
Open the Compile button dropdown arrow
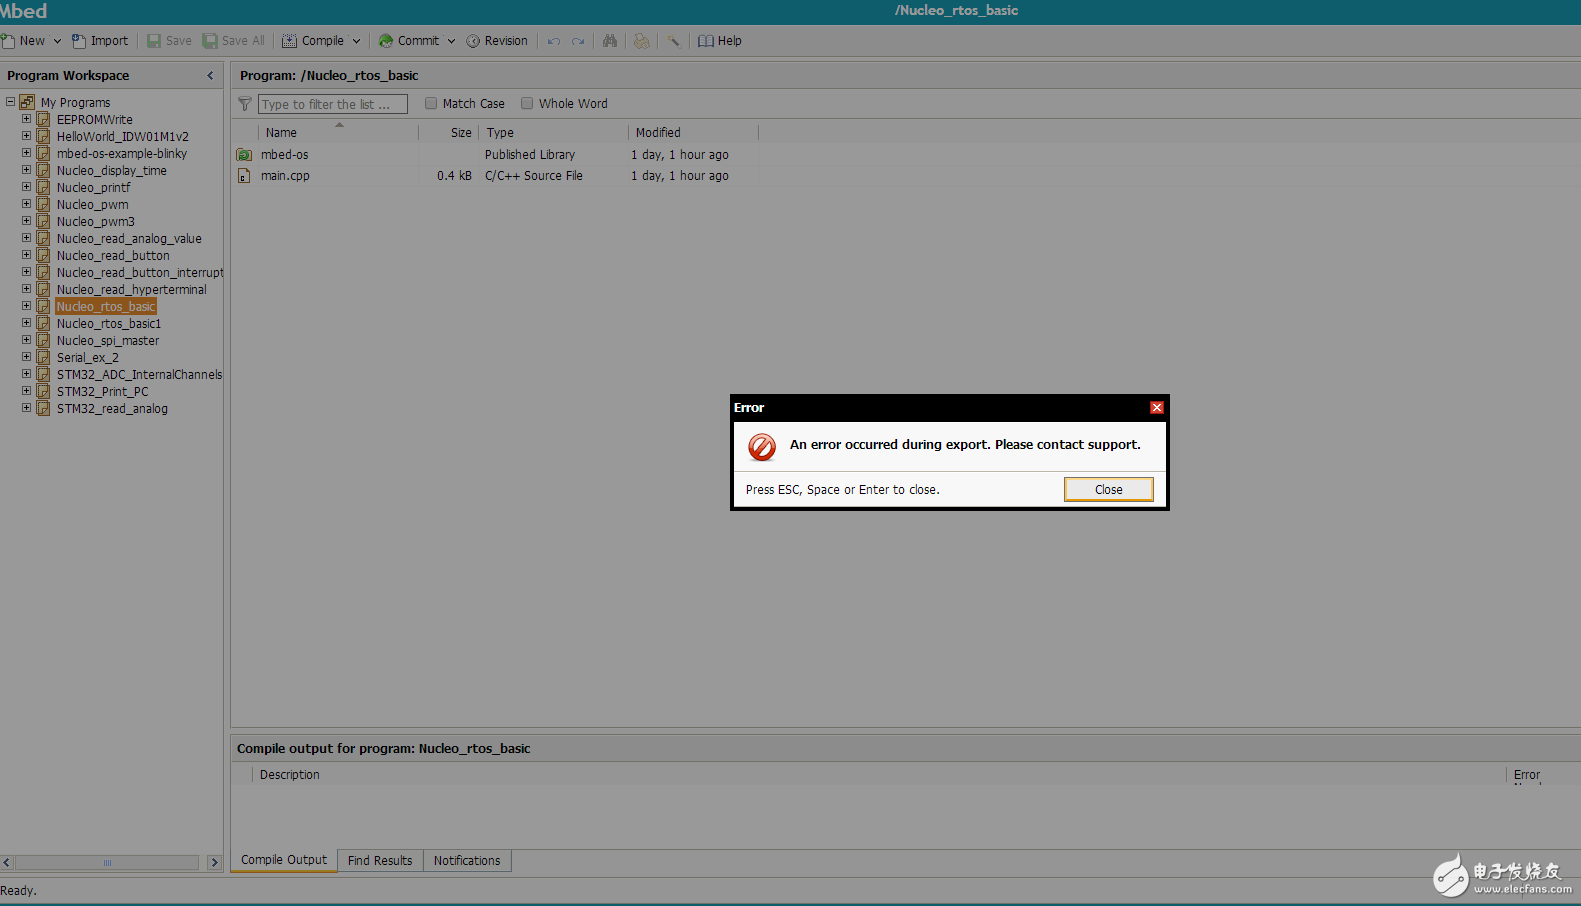click(x=356, y=41)
